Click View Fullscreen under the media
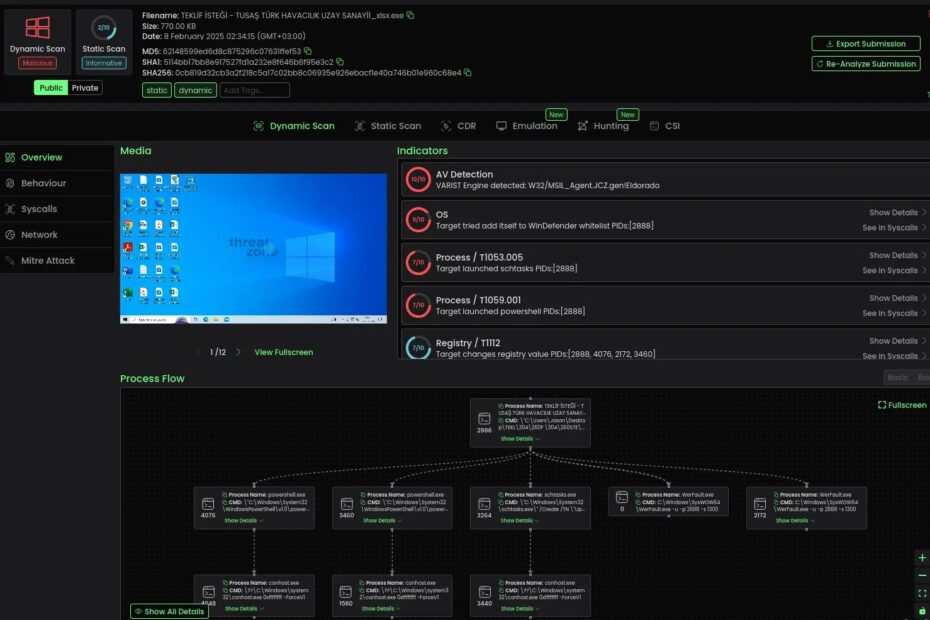The width and height of the screenshot is (930, 620). pos(283,352)
